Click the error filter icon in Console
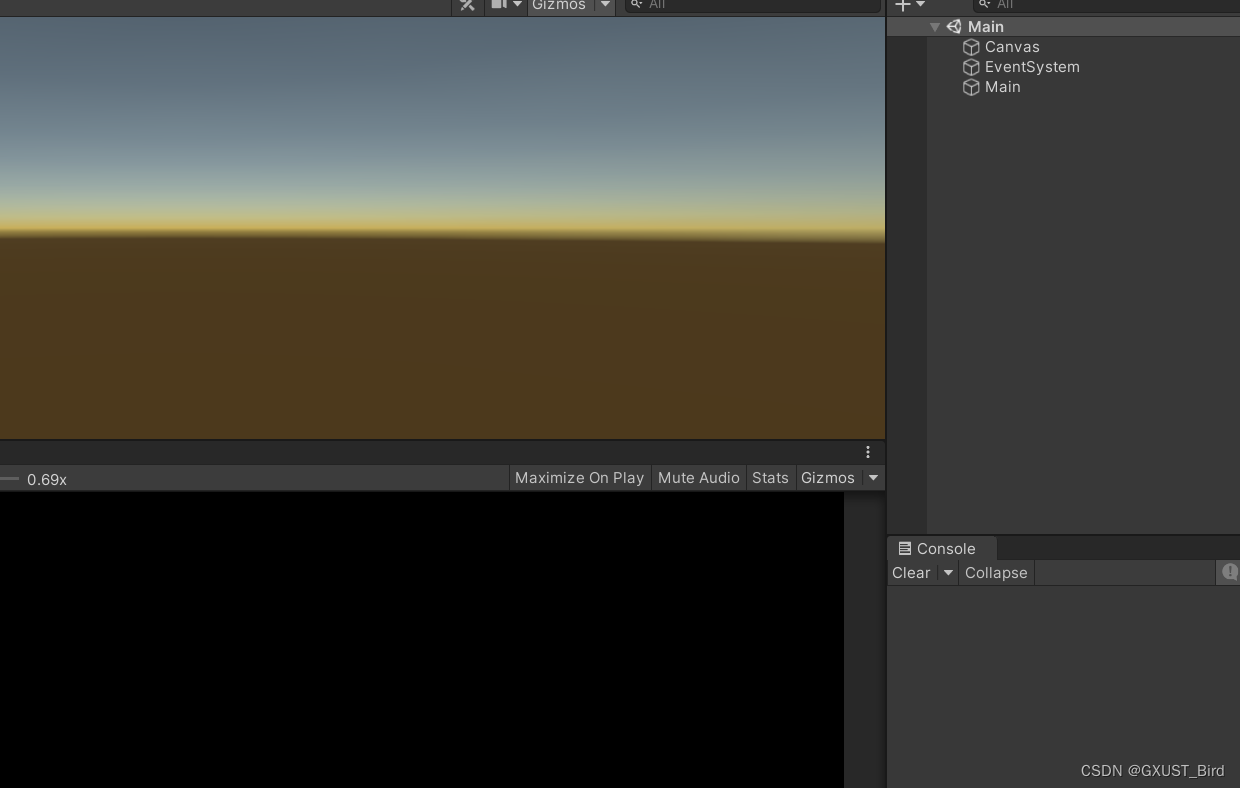Screen dimensions: 1240x788 pos(1229,572)
